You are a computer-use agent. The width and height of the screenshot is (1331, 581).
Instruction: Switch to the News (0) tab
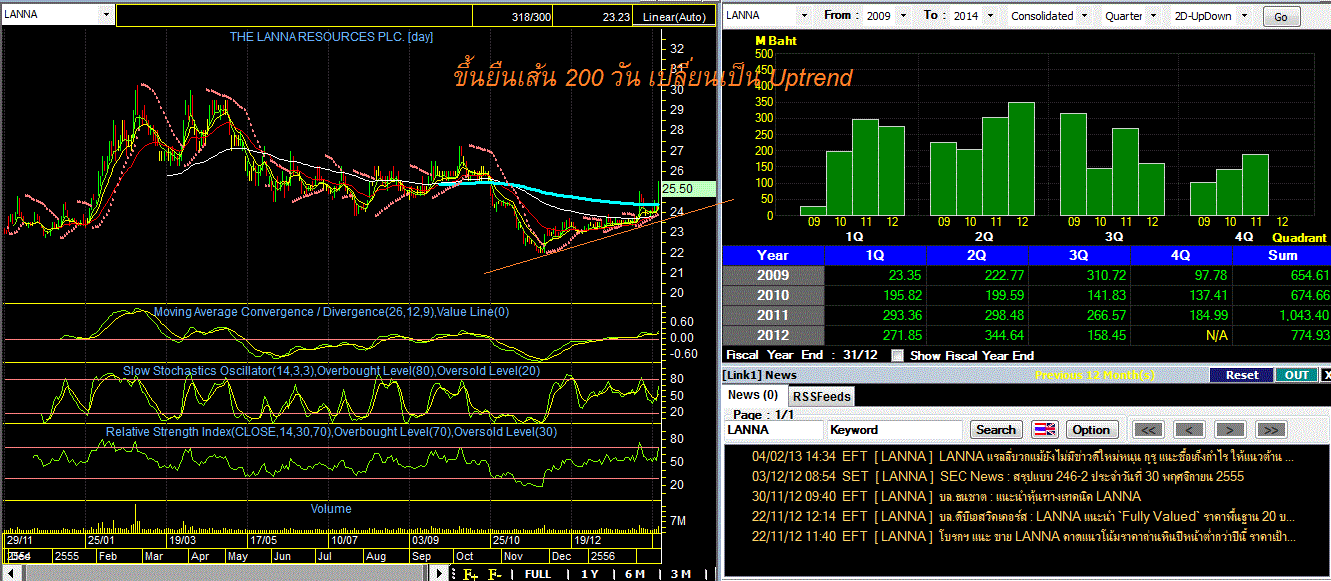[753, 396]
